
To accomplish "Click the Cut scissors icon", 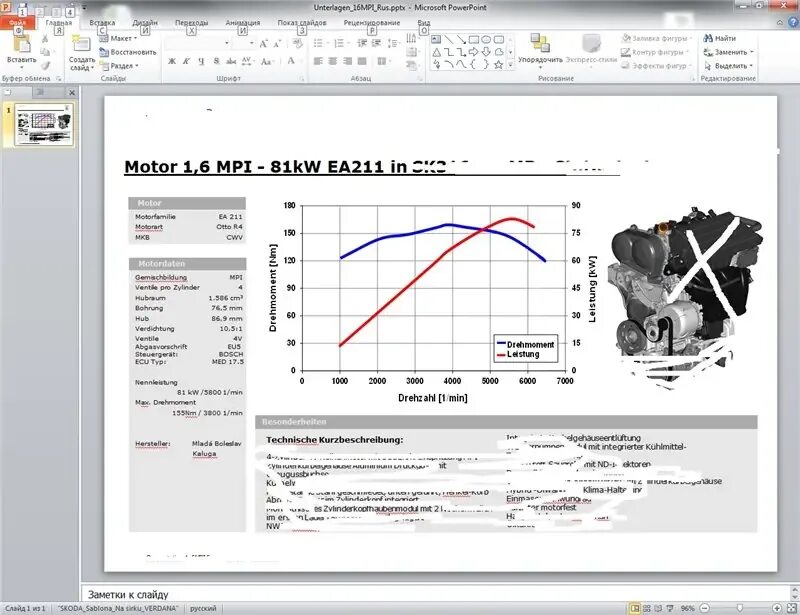I will [45, 39].
